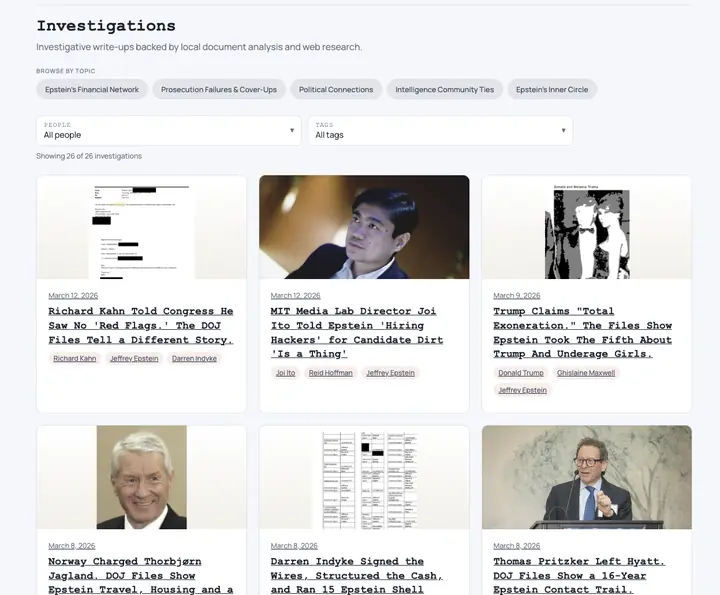
Task: Click the March 9, 2026 date link
Action: [x=517, y=296]
